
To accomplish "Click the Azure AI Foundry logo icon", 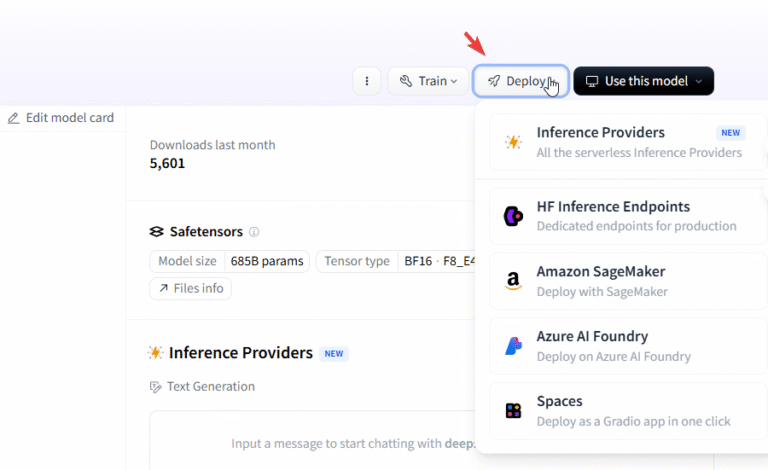I will point(513,346).
